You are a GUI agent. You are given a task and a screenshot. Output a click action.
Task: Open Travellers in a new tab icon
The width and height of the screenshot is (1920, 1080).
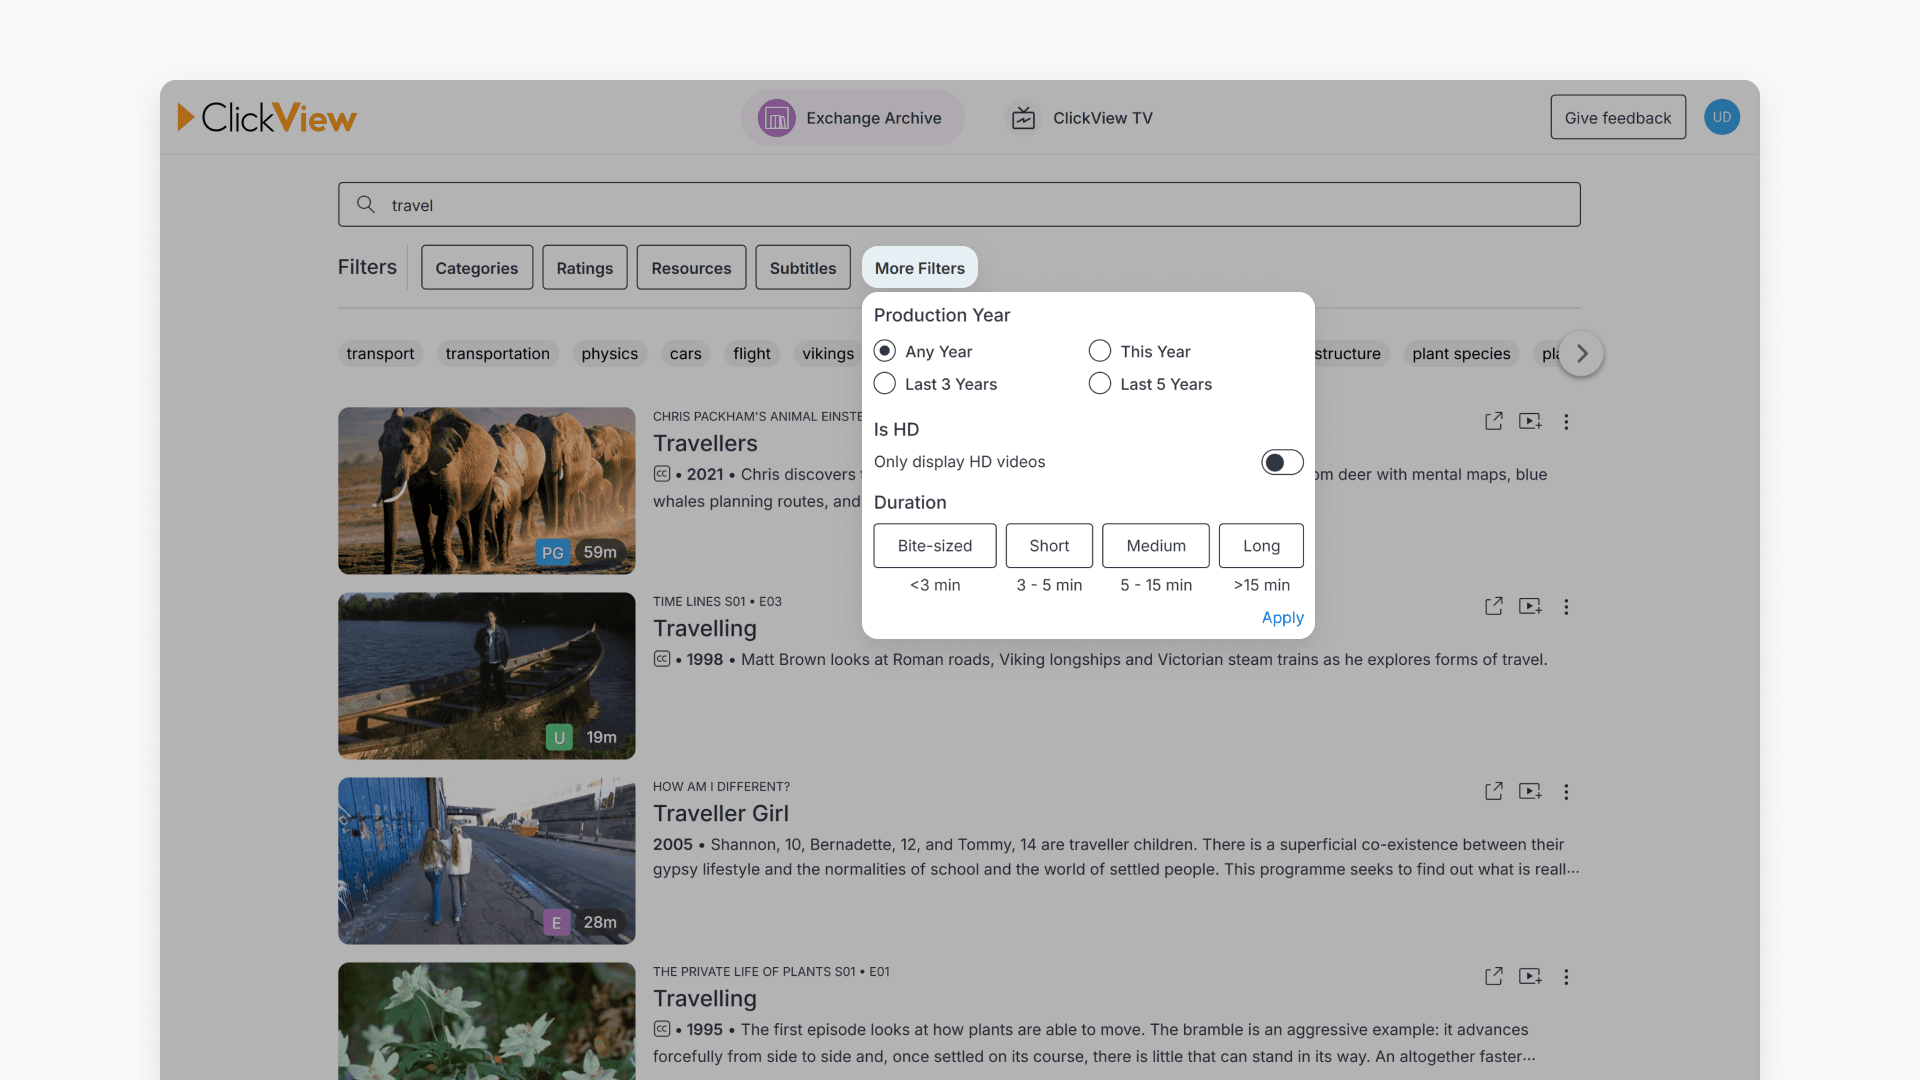[x=1493, y=421]
